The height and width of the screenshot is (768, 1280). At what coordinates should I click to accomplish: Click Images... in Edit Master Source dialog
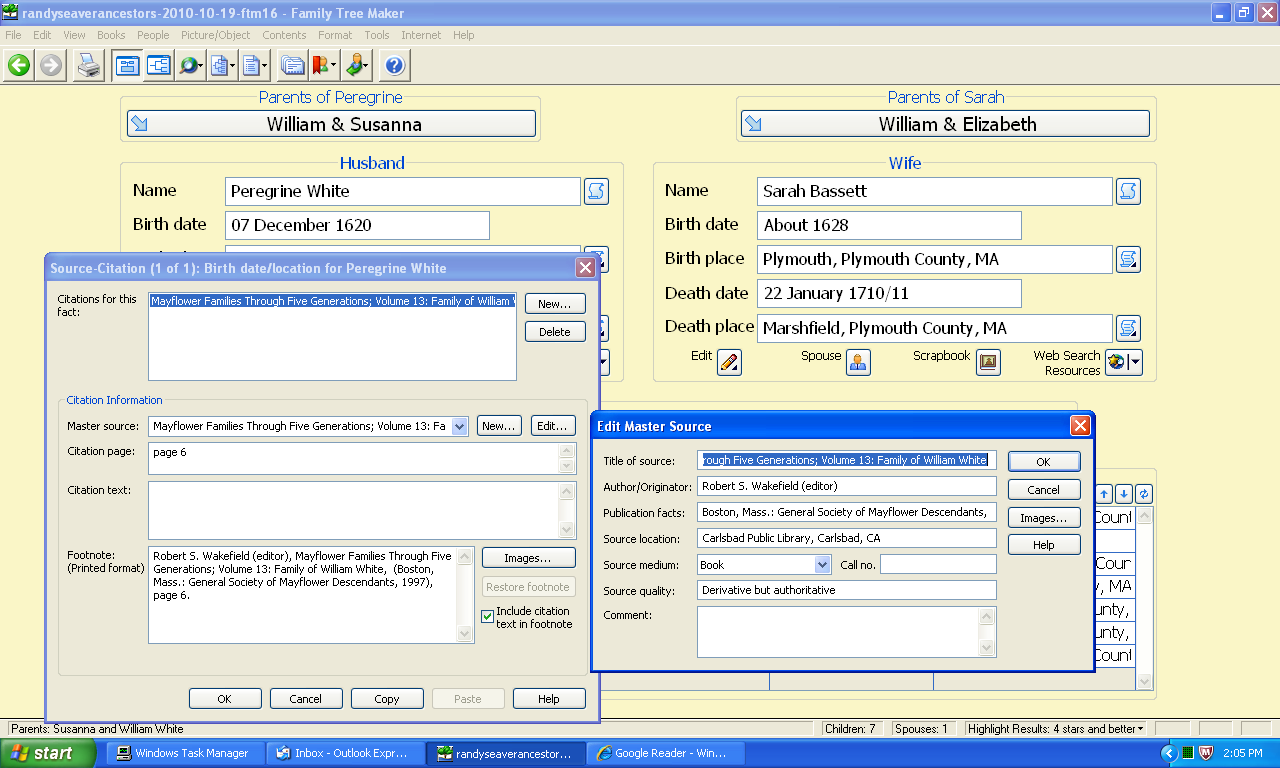click(1044, 518)
